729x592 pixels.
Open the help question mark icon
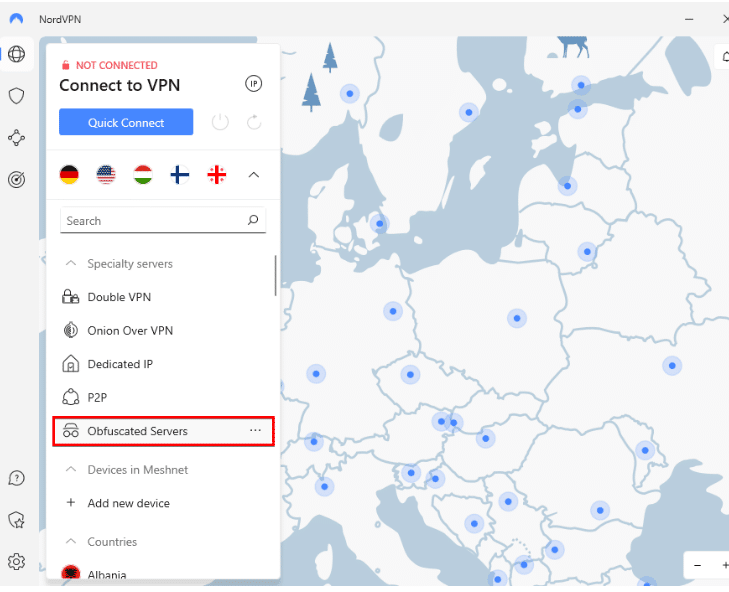tap(16, 478)
